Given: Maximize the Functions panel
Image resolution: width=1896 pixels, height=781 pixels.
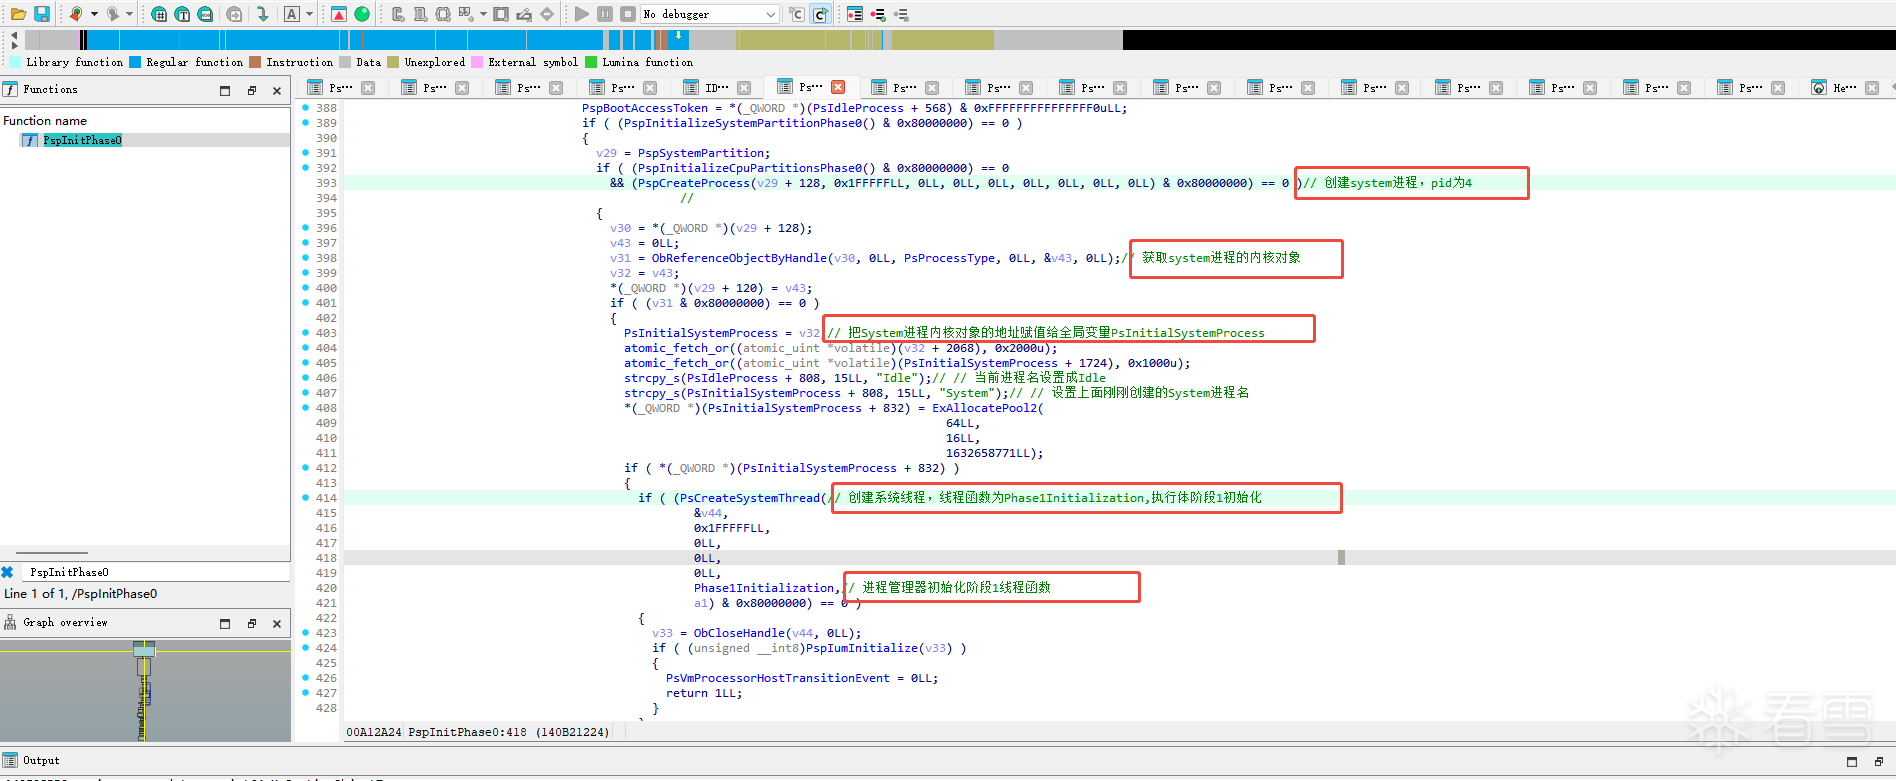Looking at the screenshot, I should click(x=225, y=90).
